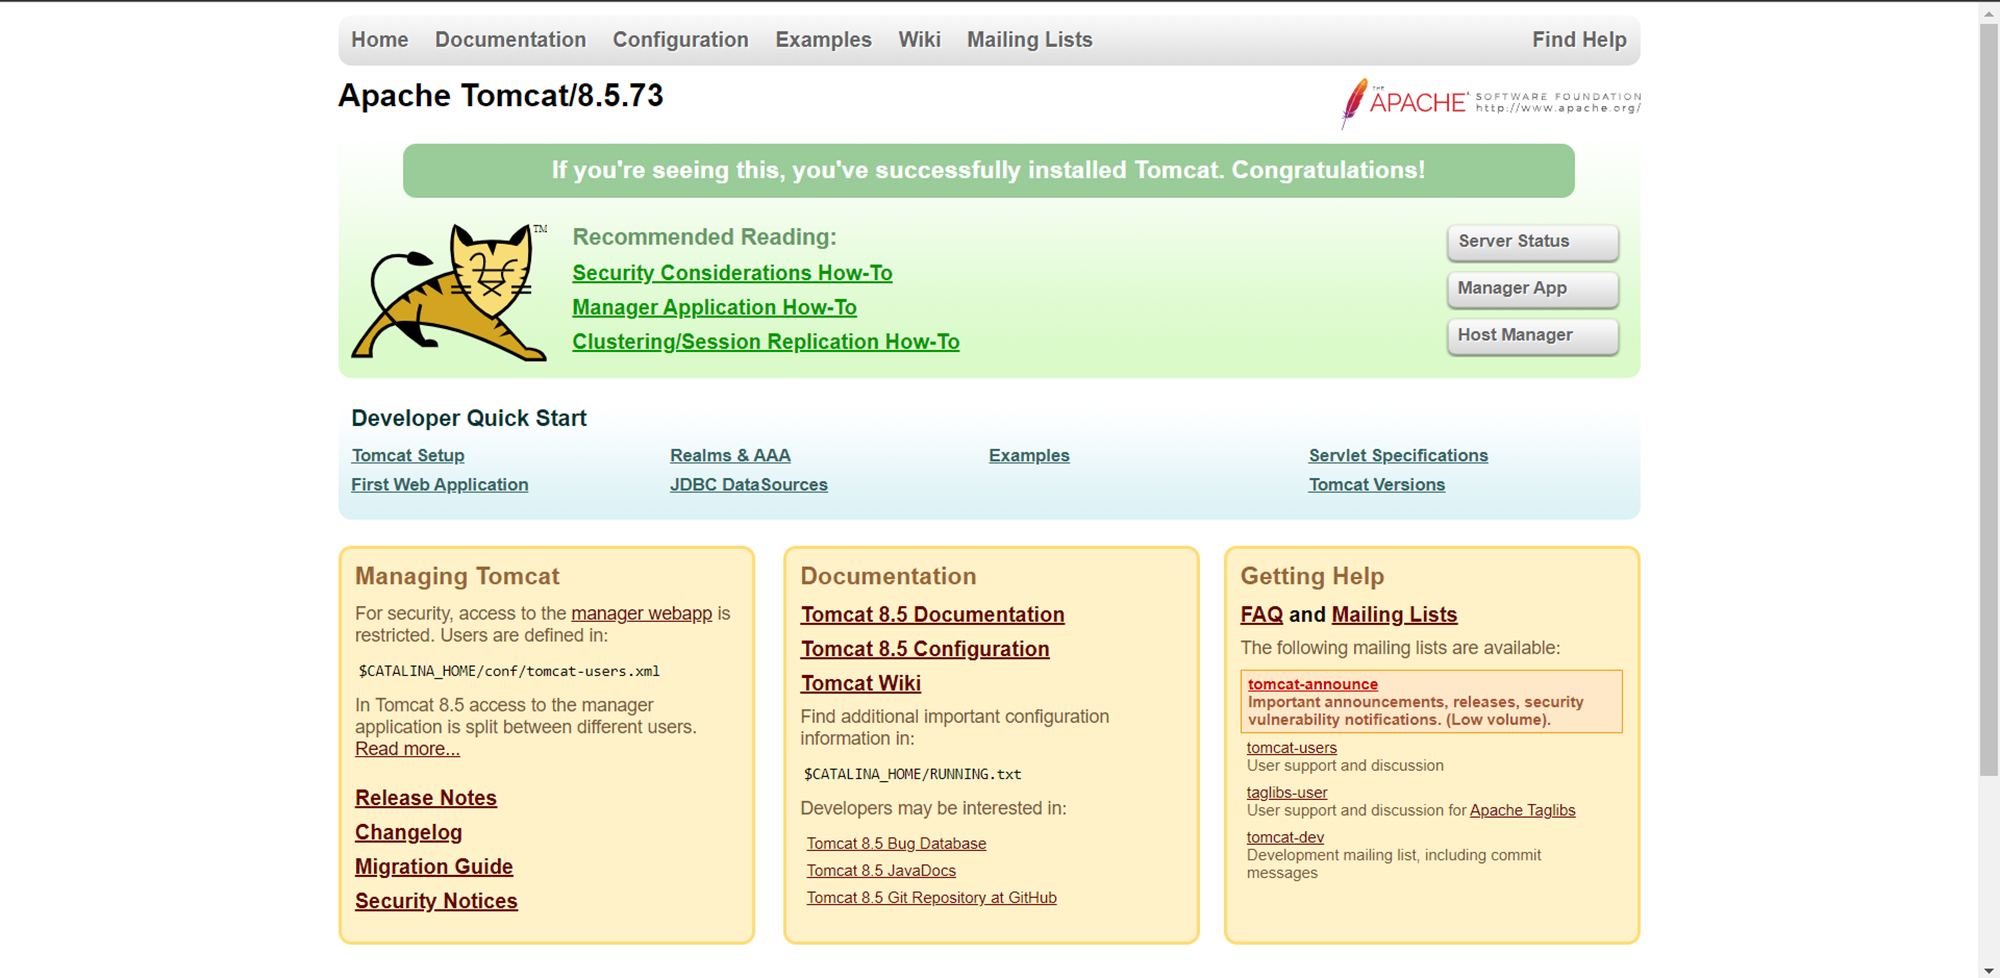This screenshot has width=2000, height=978.
Task: Go to Configuration in the top nav
Action: (680, 40)
